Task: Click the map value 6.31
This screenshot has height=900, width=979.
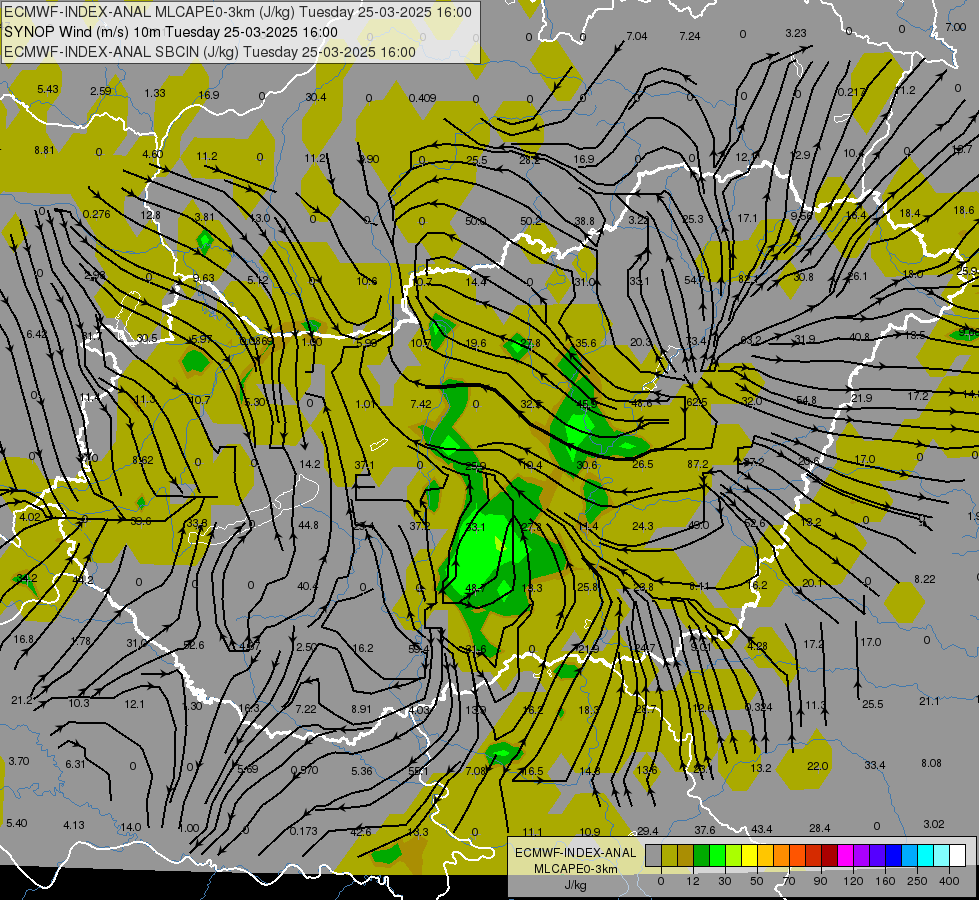Action: (x=76, y=764)
